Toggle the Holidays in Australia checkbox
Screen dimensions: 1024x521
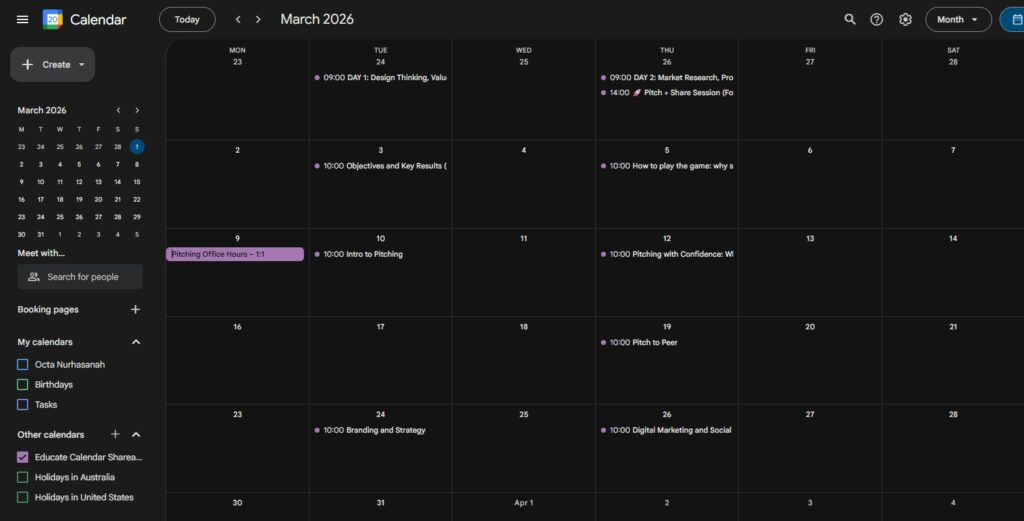tap(23, 477)
